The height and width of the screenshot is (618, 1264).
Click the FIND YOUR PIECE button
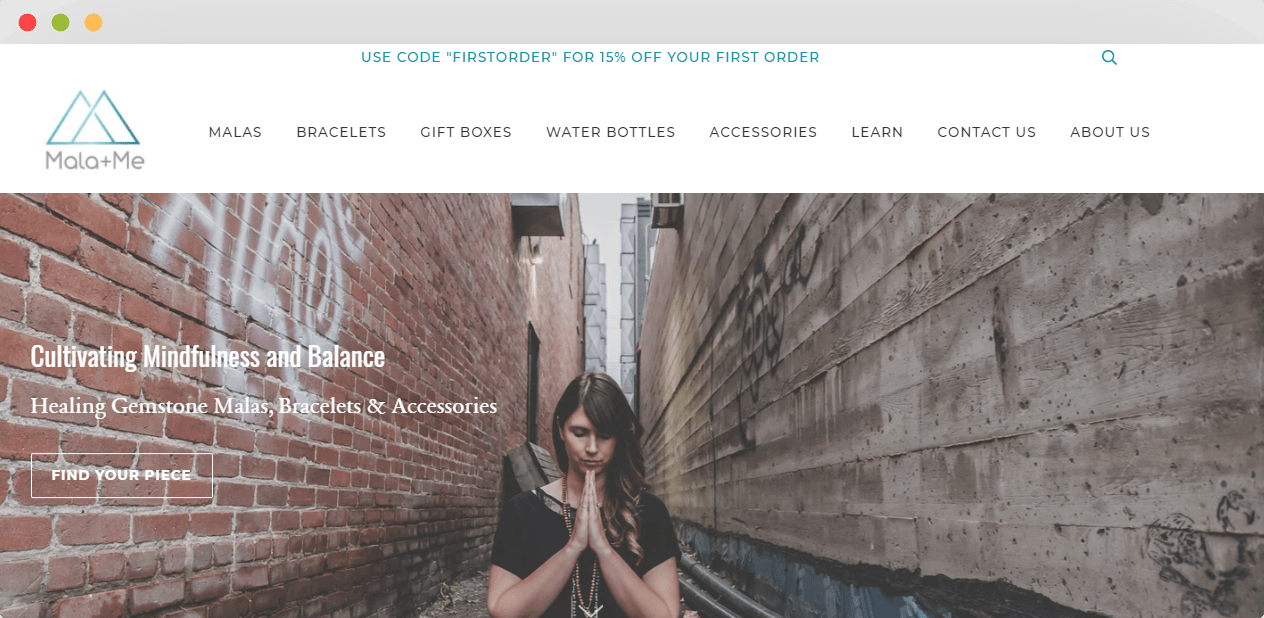[122, 475]
